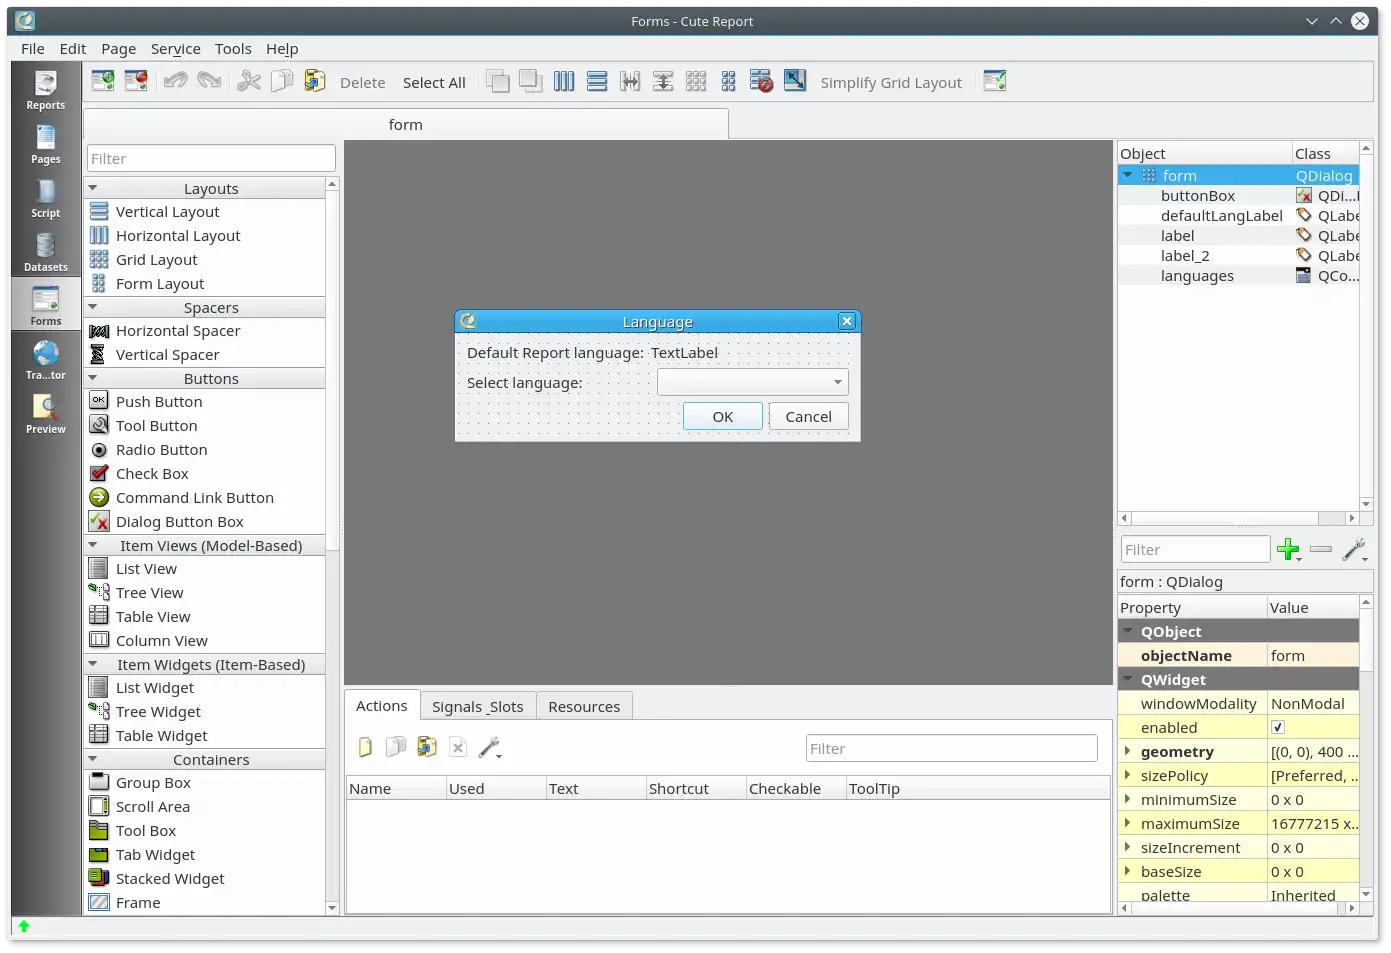
Task: Select languages in the object tree
Action: (x=1197, y=276)
